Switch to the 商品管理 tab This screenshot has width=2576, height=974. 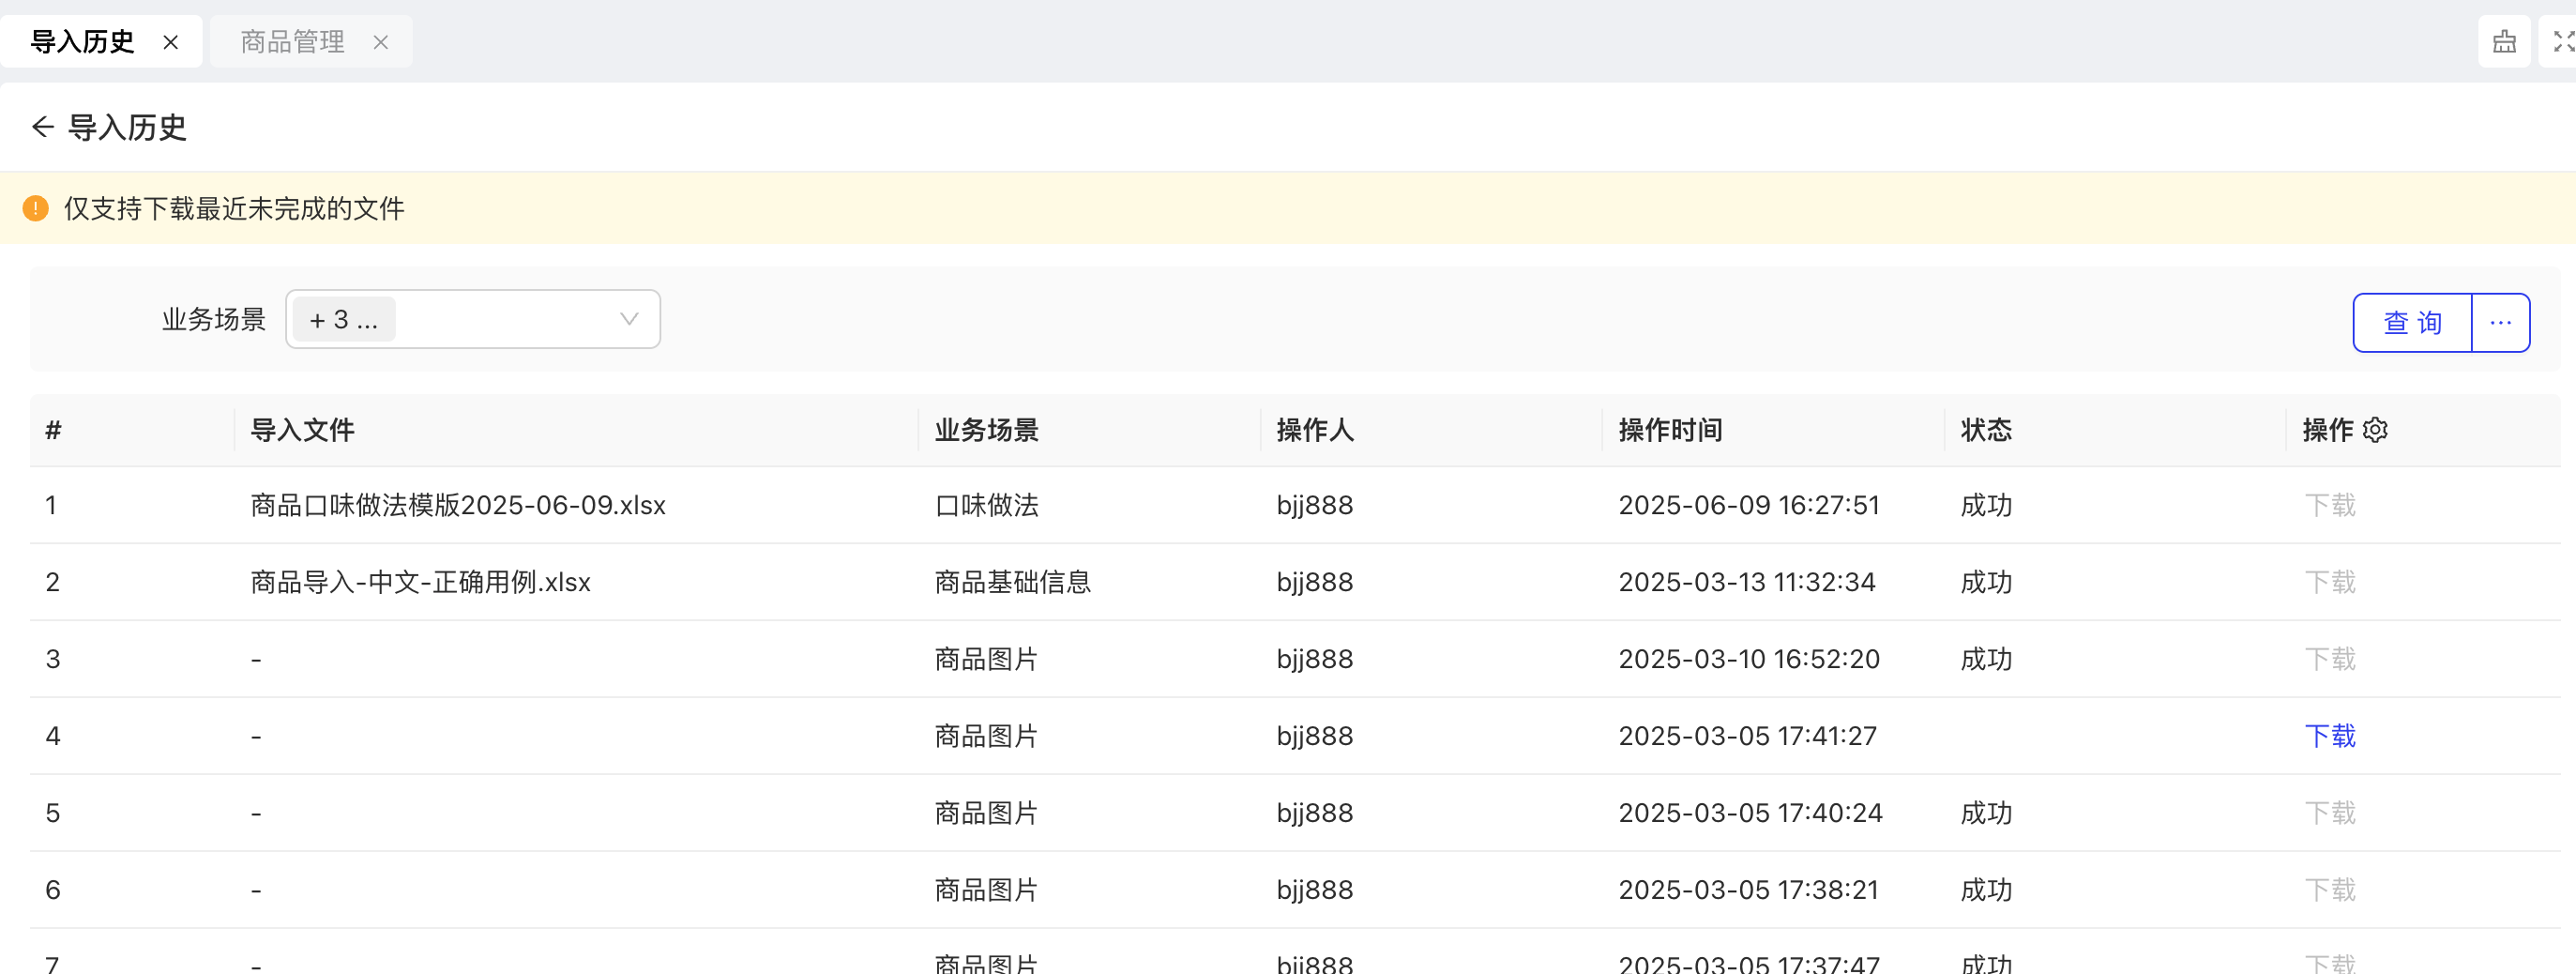[x=293, y=42]
